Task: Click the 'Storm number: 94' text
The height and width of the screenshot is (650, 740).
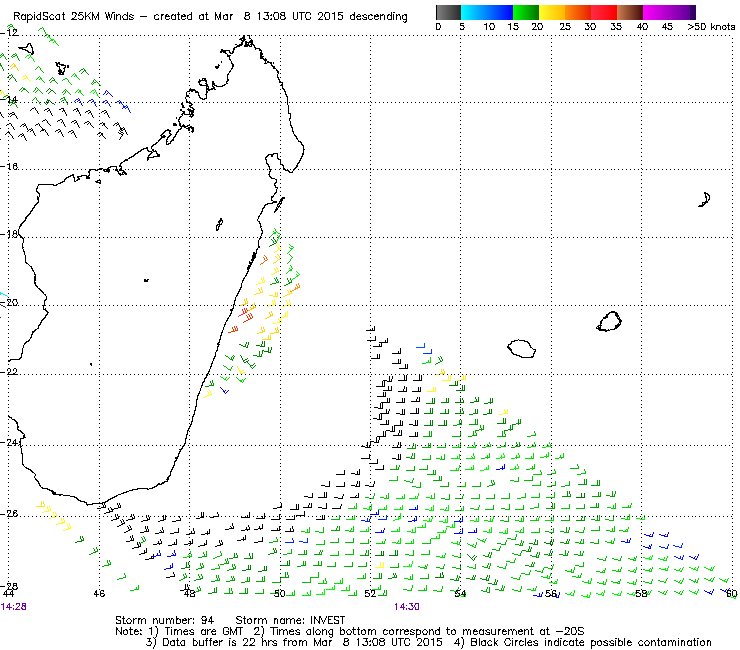Action: [164, 620]
